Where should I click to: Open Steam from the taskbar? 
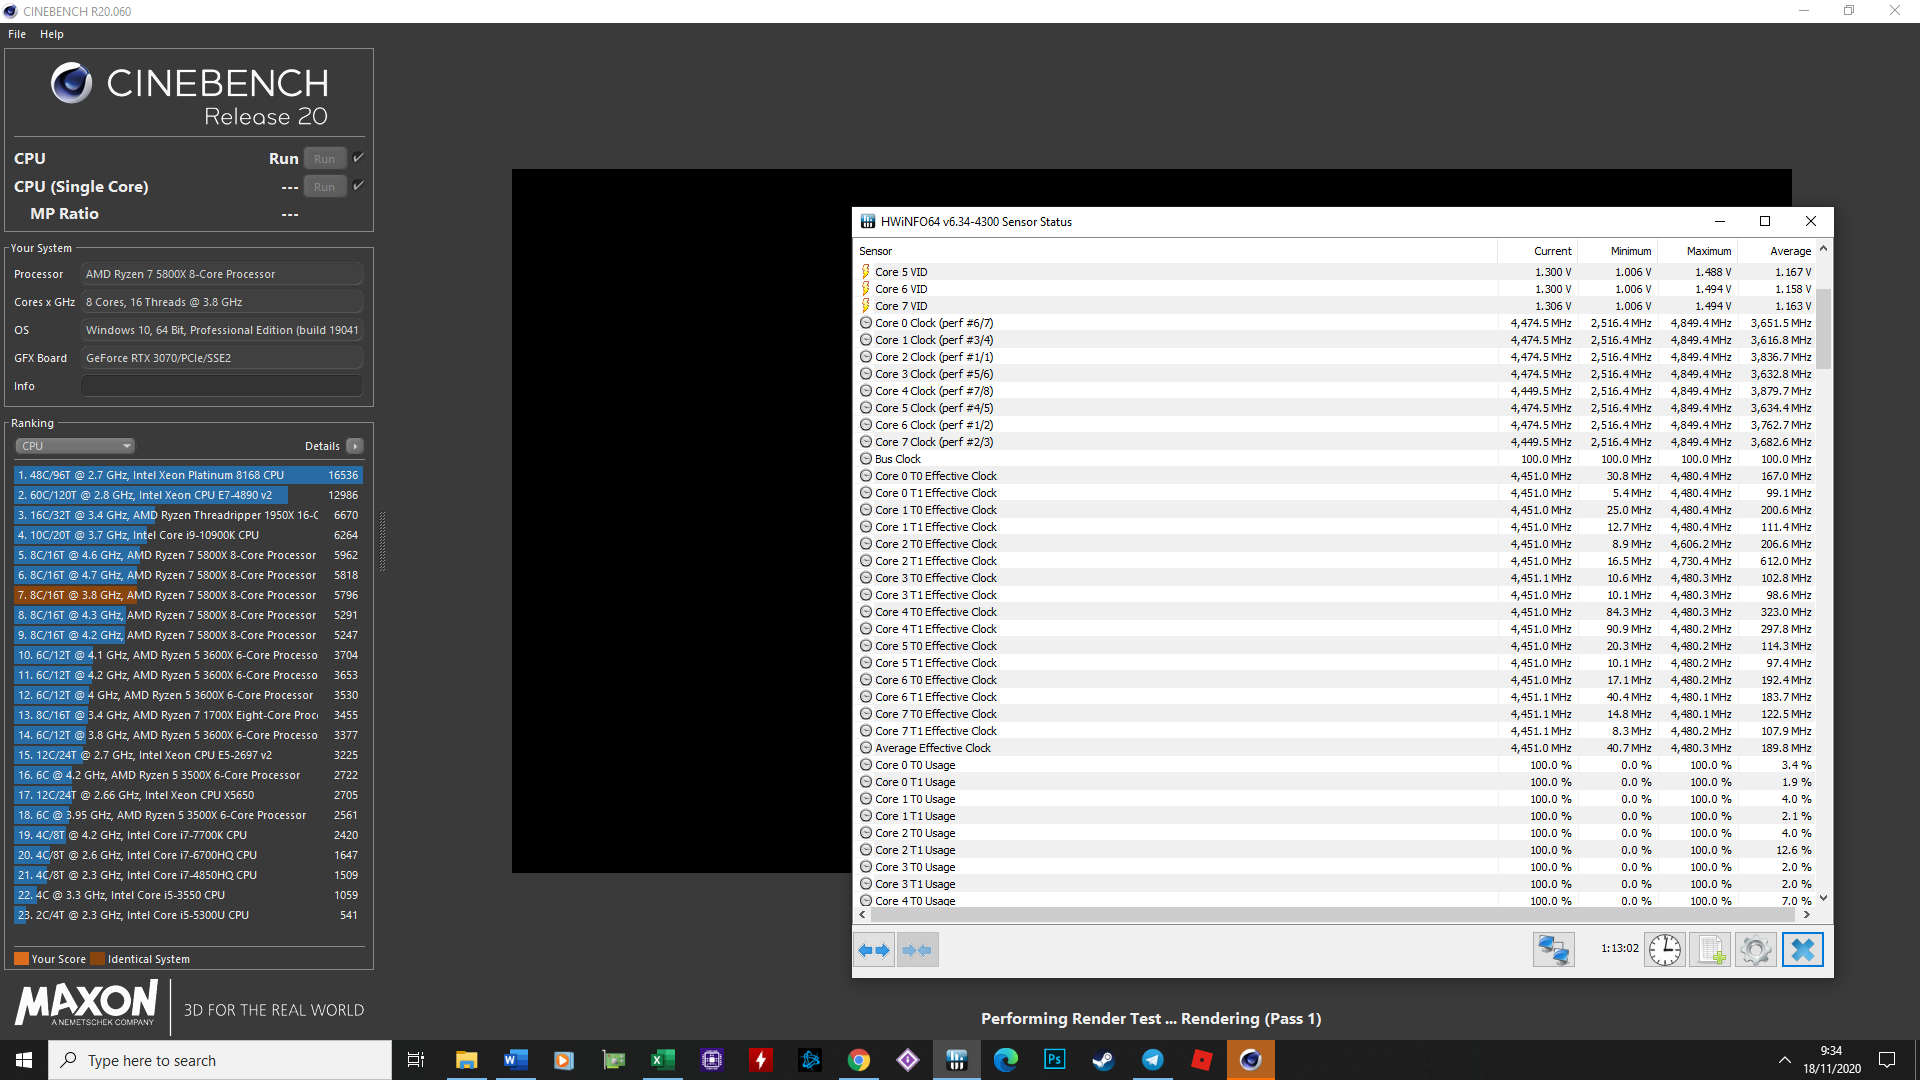tap(1103, 1060)
